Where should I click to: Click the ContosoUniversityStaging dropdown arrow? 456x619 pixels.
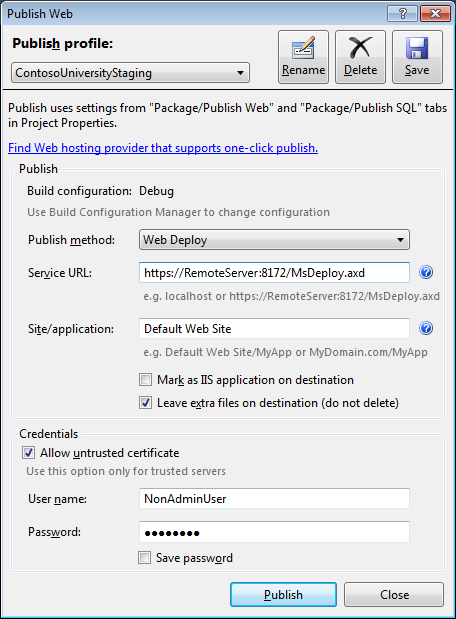click(x=240, y=73)
